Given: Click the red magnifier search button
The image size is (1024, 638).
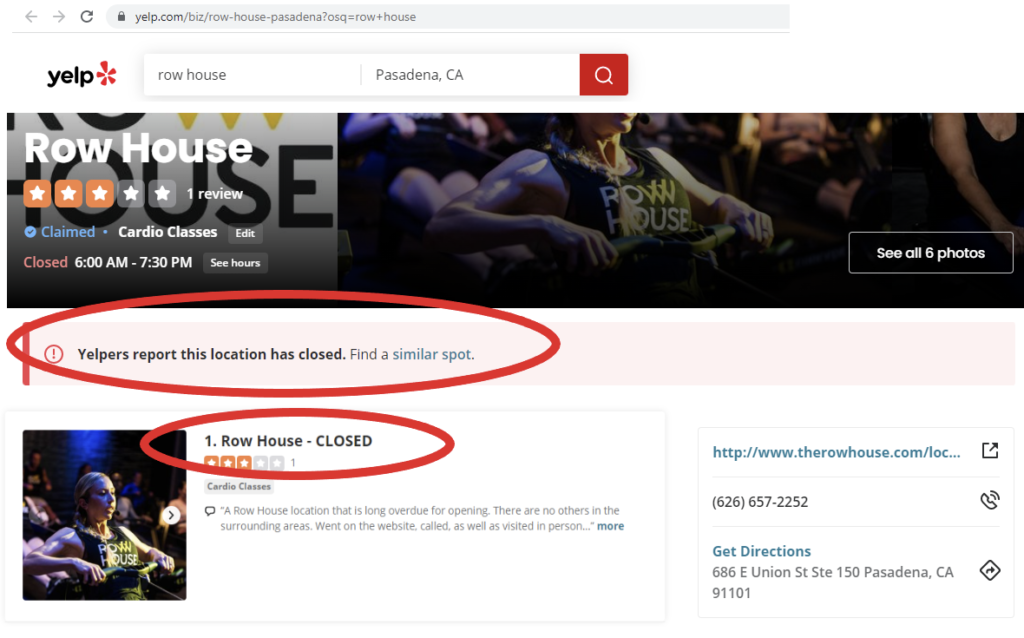Looking at the screenshot, I should [603, 74].
